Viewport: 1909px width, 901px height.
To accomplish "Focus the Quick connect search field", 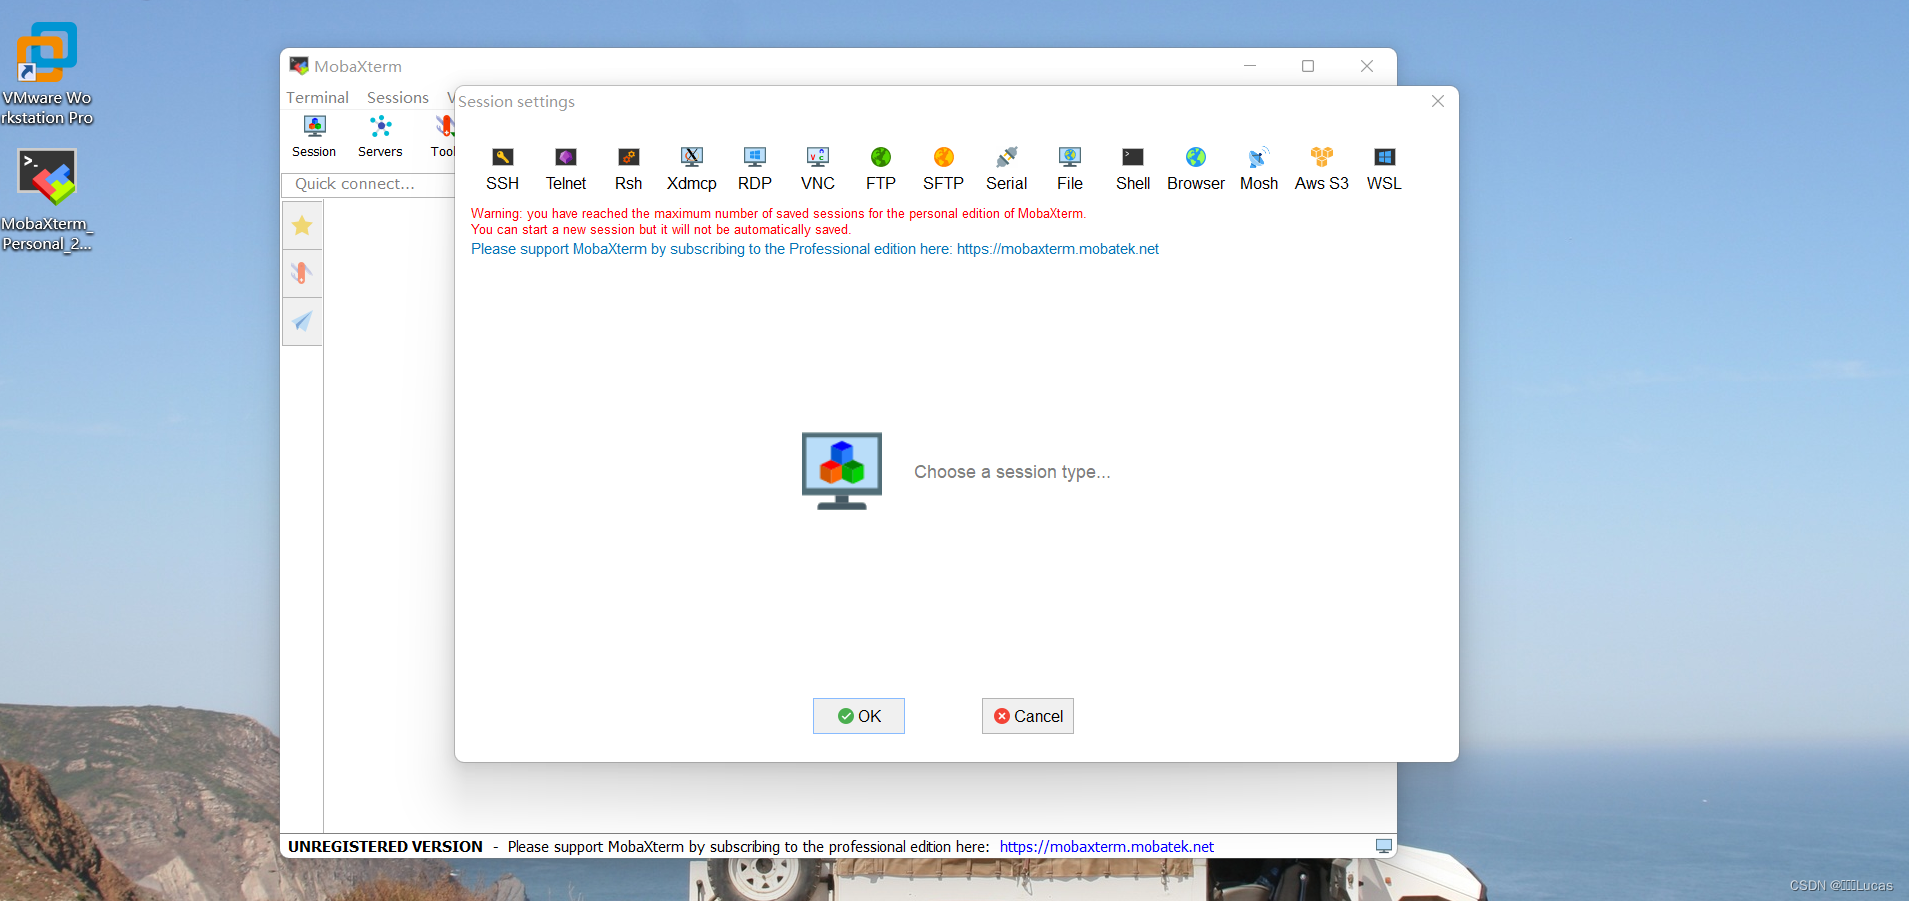I will (x=369, y=184).
